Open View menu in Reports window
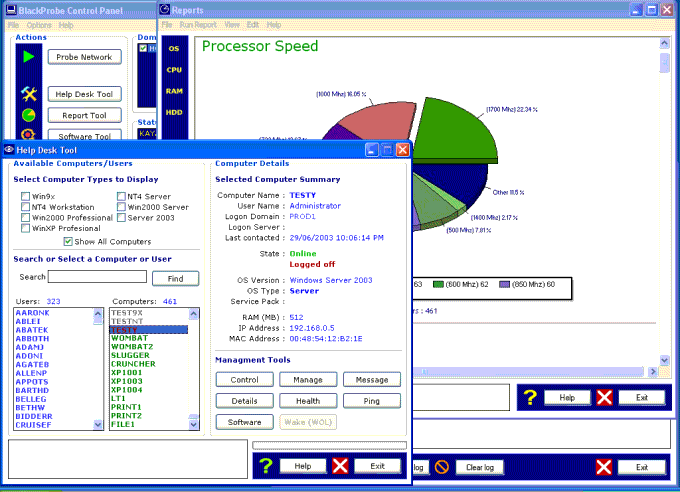The height and width of the screenshot is (492, 680). pyautogui.click(x=232, y=25)
